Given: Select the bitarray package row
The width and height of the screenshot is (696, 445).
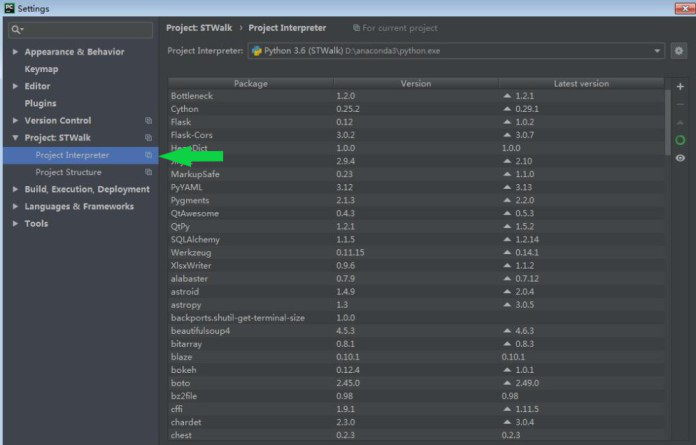Looking at the screenshot, I should click(x=416, y=344).
